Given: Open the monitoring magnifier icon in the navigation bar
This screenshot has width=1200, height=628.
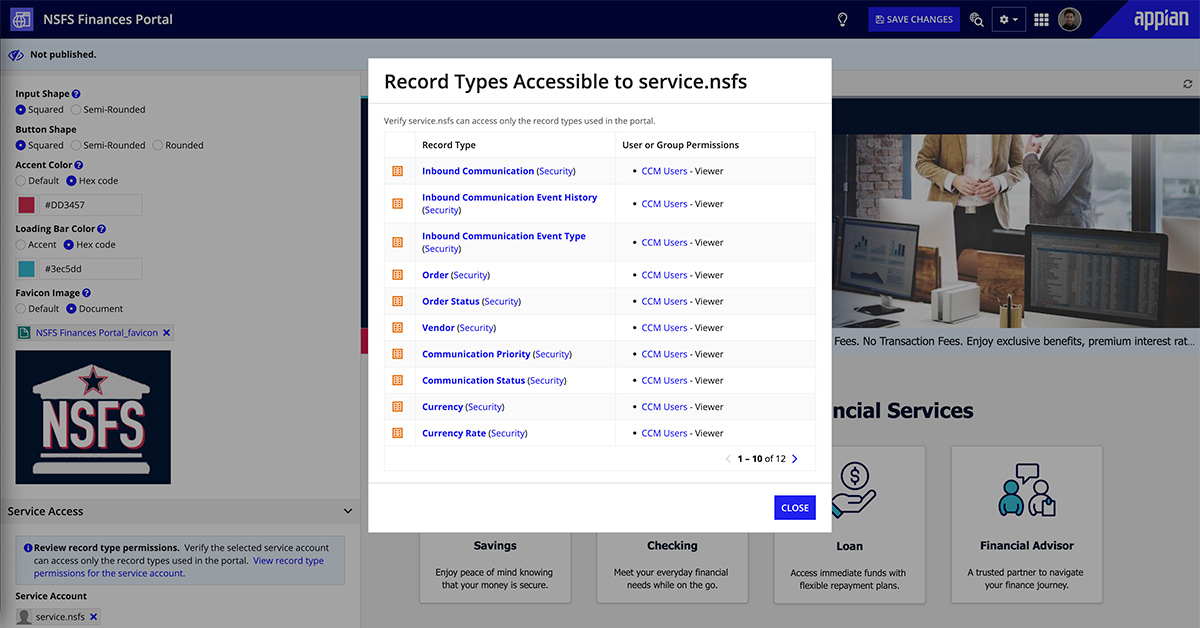Looking at the screenshot, I should pyautogui.click(x=976, y=19).
